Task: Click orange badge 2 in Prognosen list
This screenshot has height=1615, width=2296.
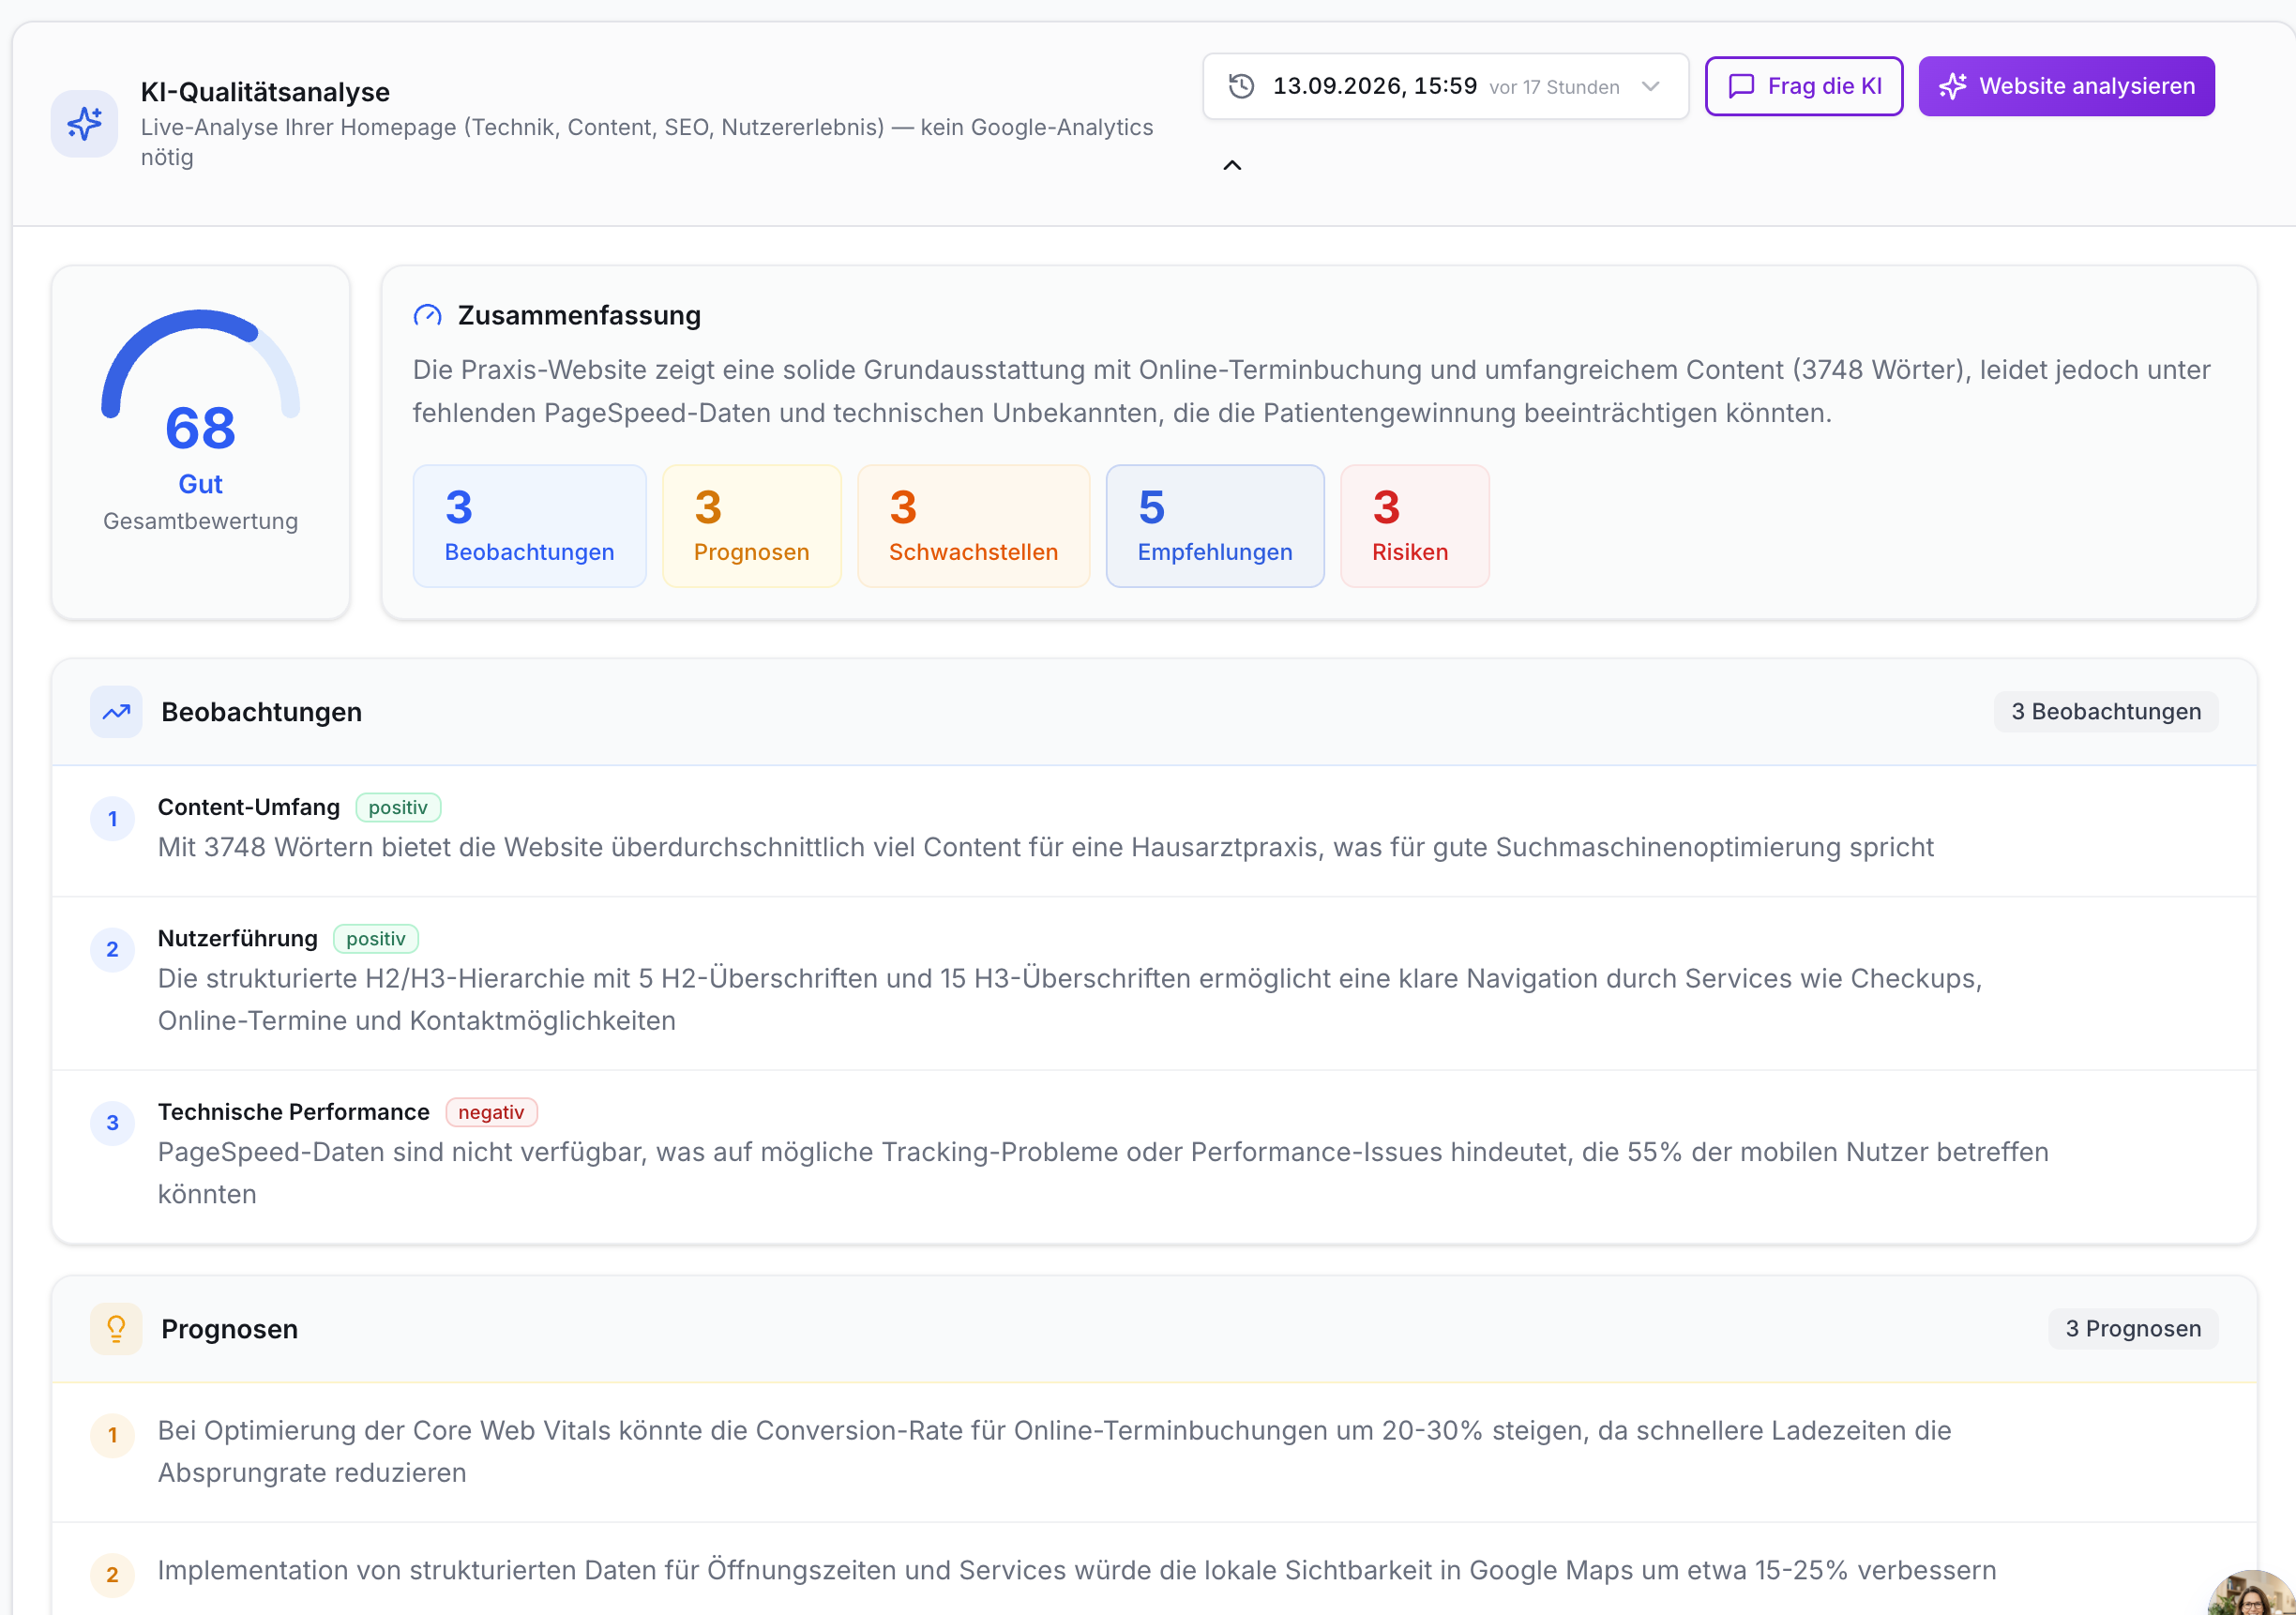Action: tap(112, 1576)
